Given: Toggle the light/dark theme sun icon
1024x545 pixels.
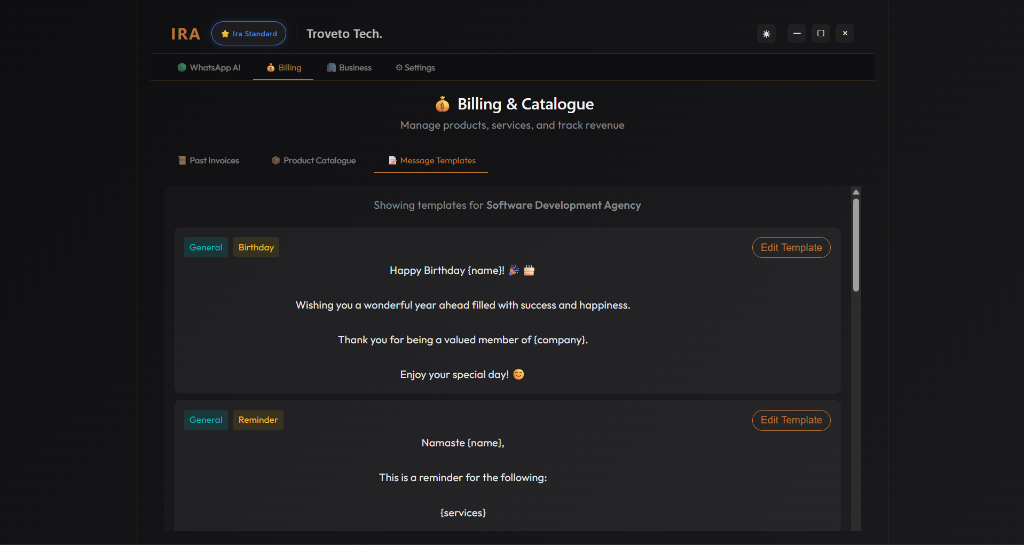Looking at the screenshot, I should pyautogui.click(x=767, y=33).
